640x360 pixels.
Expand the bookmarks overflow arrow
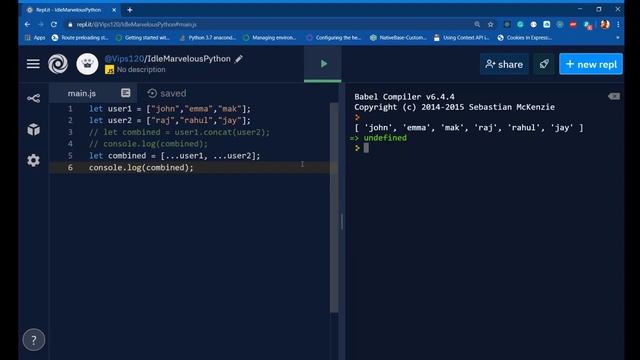tap(618, 38)
